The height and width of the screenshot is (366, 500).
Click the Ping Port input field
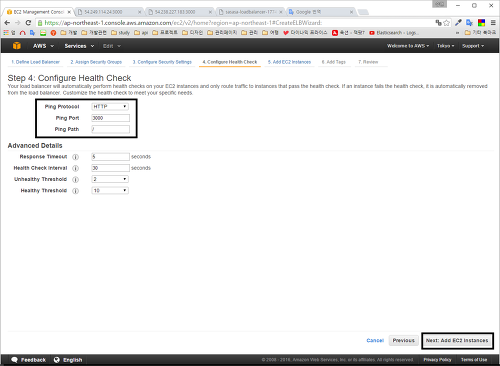(x=111, y=118)
